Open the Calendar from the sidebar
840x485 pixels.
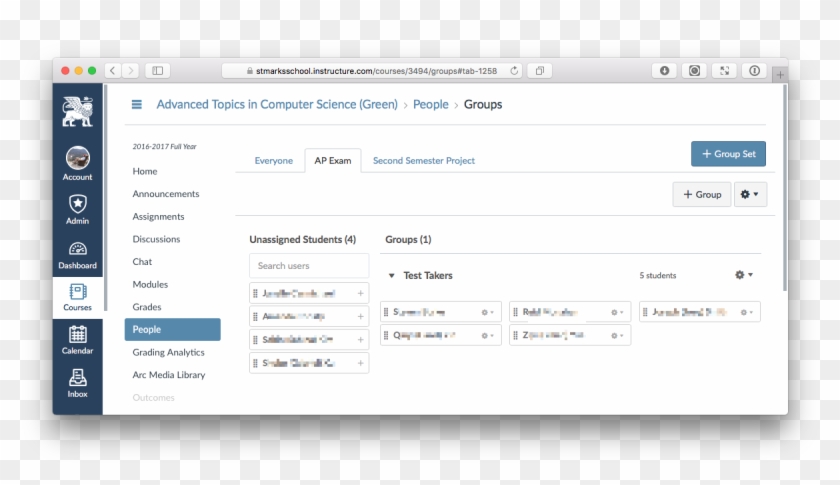[78, 340]
